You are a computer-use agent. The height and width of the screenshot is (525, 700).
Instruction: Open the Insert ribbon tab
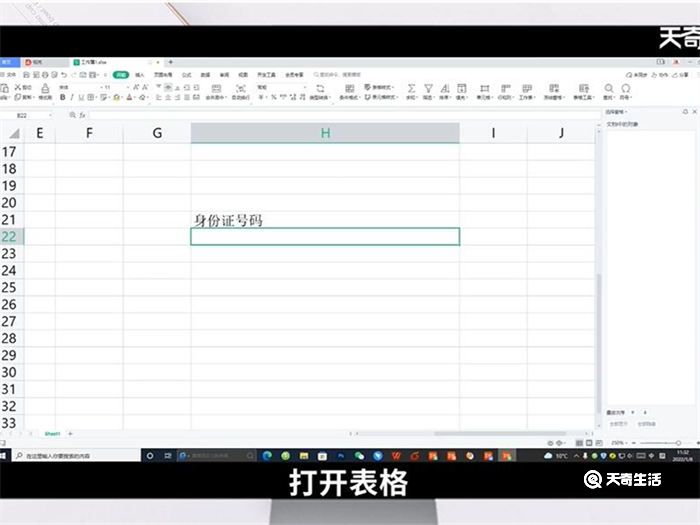[x=140, y=75]
